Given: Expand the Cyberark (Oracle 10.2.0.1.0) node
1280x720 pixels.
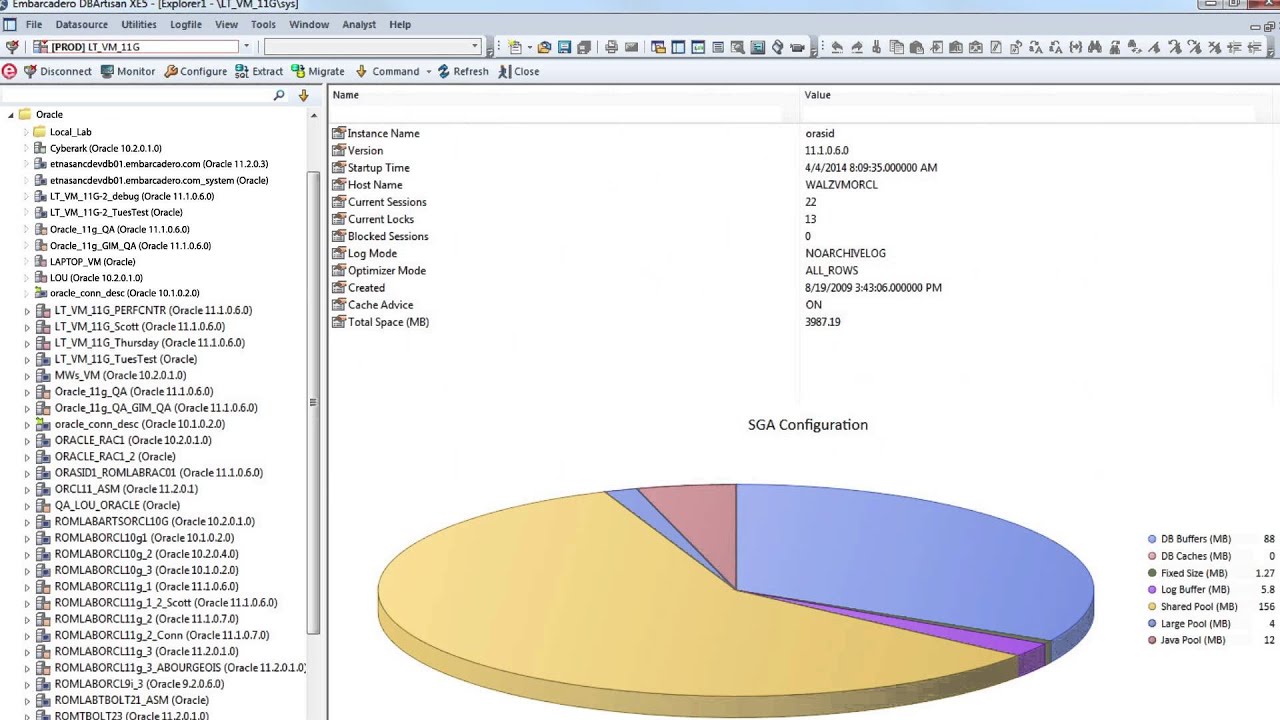Looking at the screenshot, I should 27,148.
